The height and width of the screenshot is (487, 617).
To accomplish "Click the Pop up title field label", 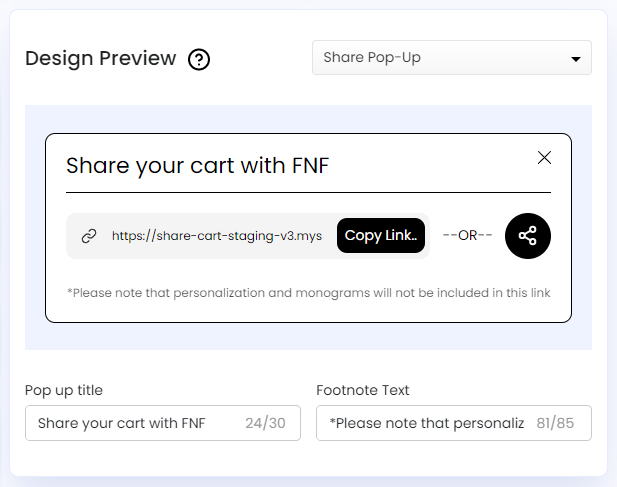I will click(64, 390).
